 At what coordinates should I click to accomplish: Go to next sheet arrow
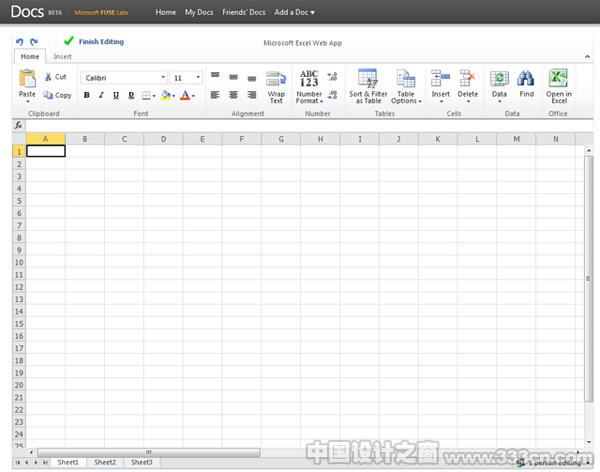[x=36, y=463]
